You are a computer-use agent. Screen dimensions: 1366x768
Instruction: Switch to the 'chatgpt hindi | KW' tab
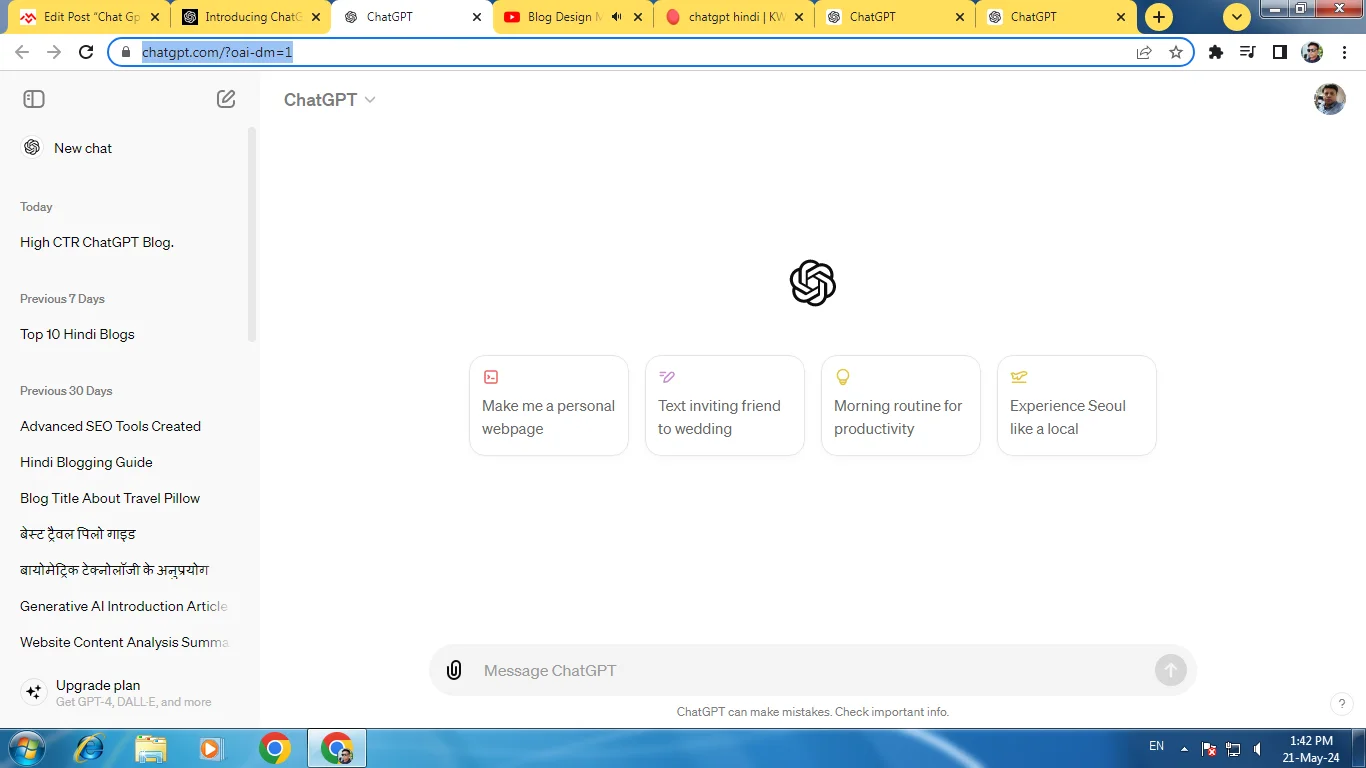click(x=733, y=17)
